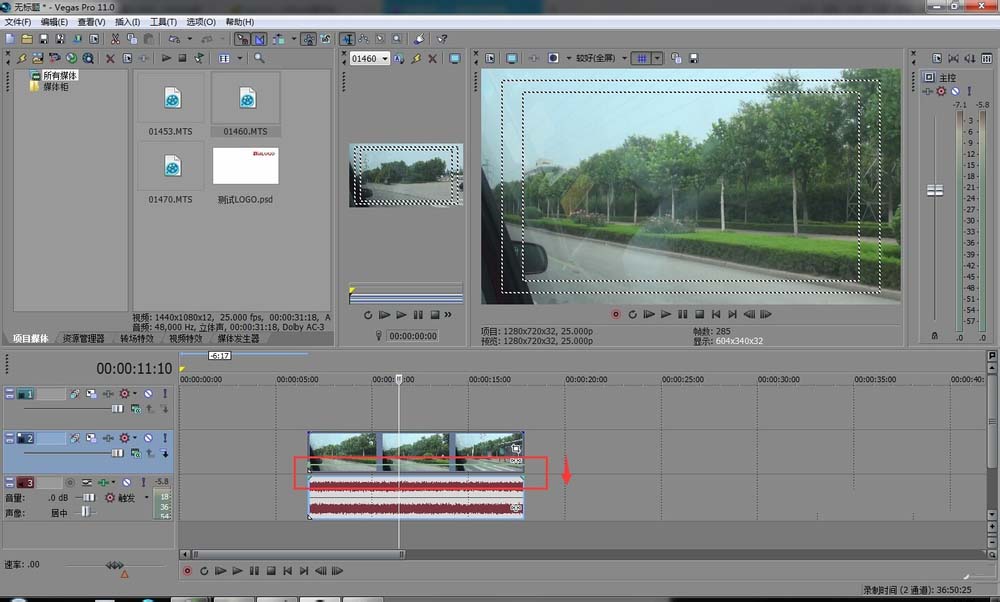This screenshot has height=602, width=1000.
Task: Remove selected media with red X
Action: 110,58
